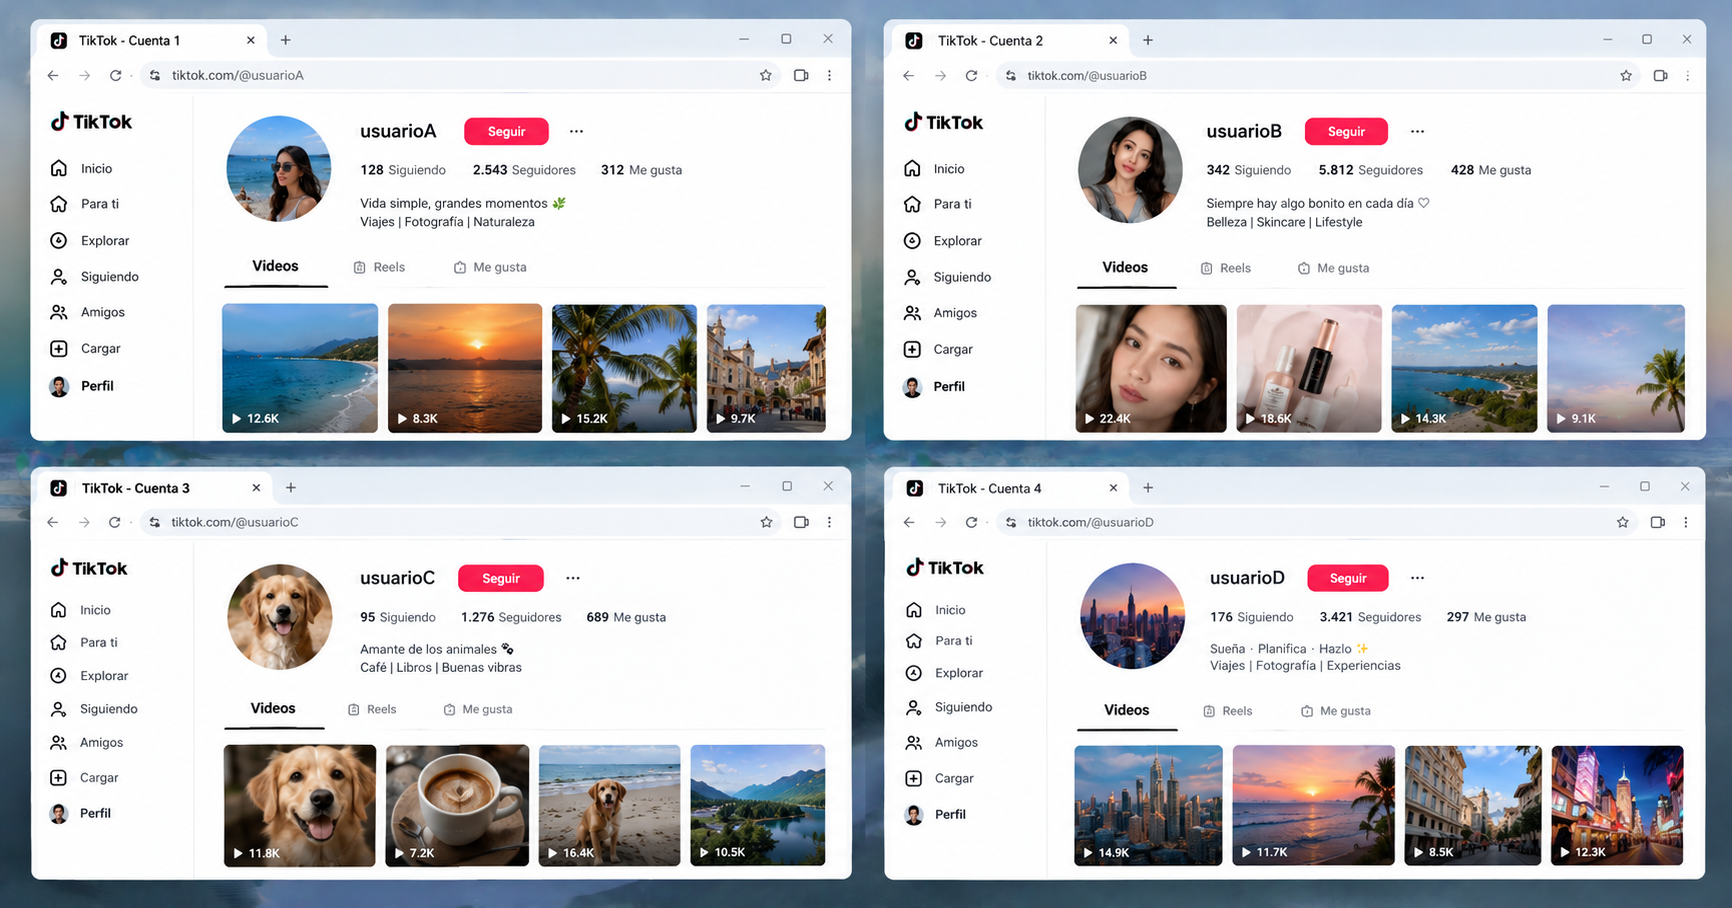Click Amigos icon in Cuenta 4 sidebar
This screenshot has width=1732, height=908.
[x=913, y=742]
